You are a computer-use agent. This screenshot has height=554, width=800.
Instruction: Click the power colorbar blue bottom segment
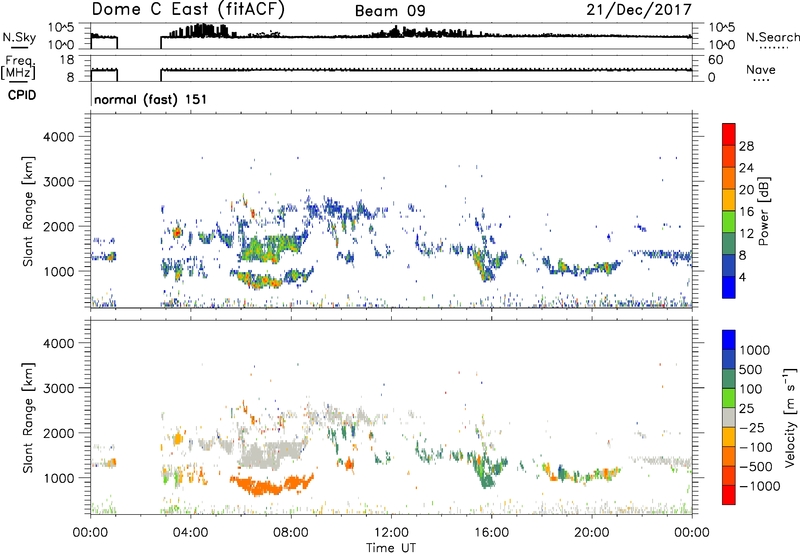click(x=729, y=287)
